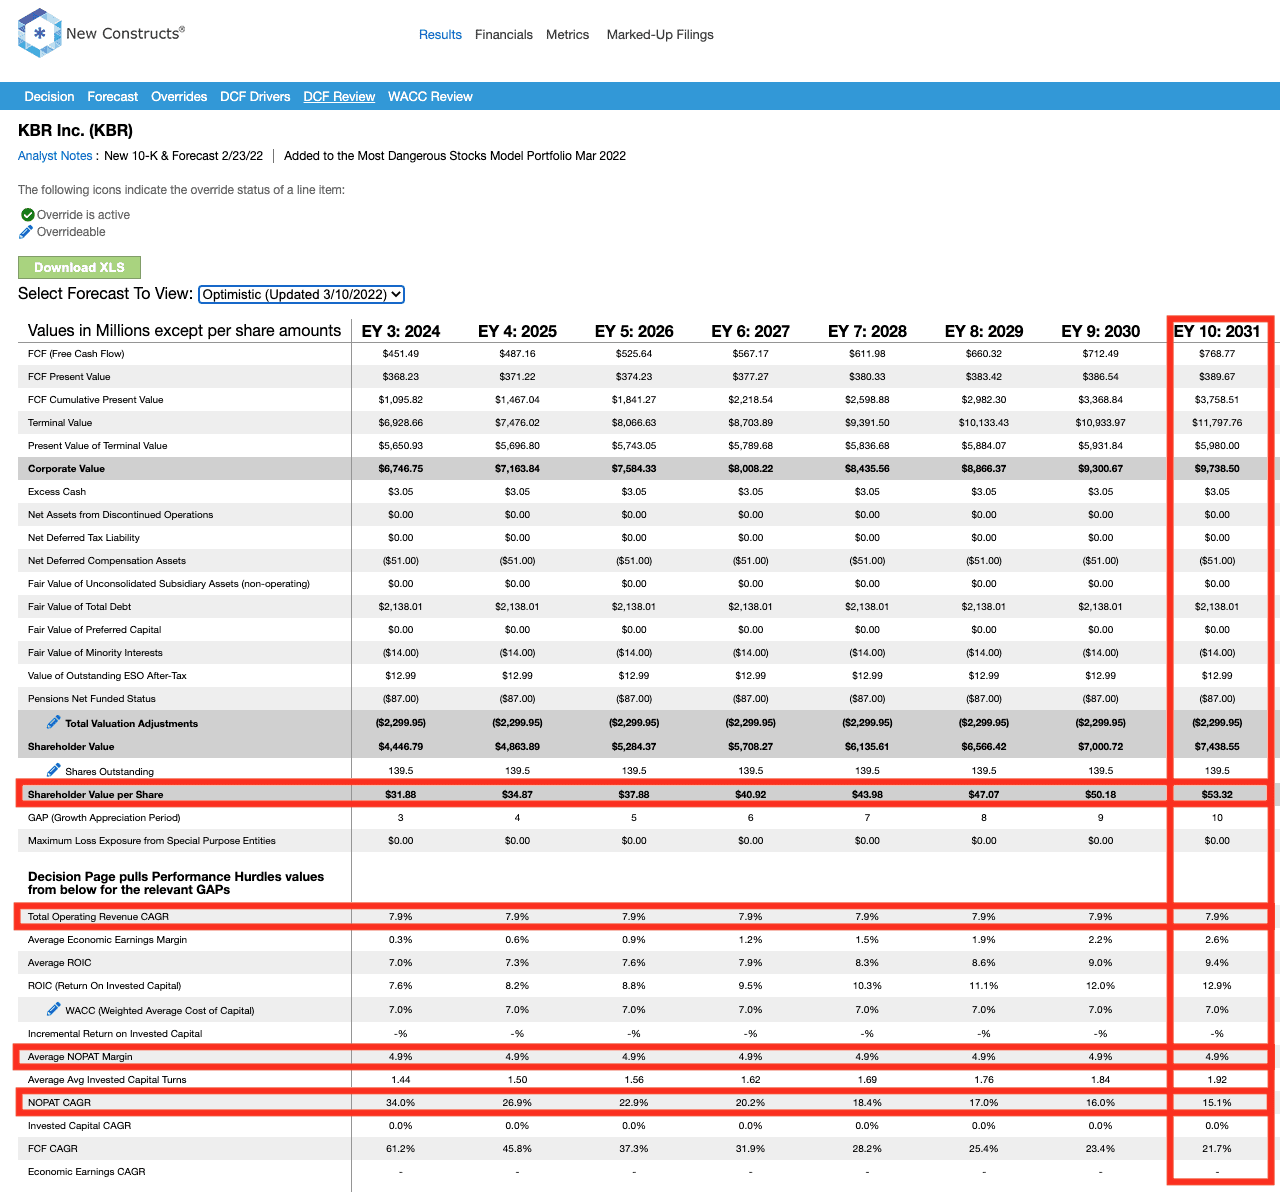The image size is (1280, 1192).
Task: Click the GAP (Growth Appreciation Period) label
Action: [104, 818]
